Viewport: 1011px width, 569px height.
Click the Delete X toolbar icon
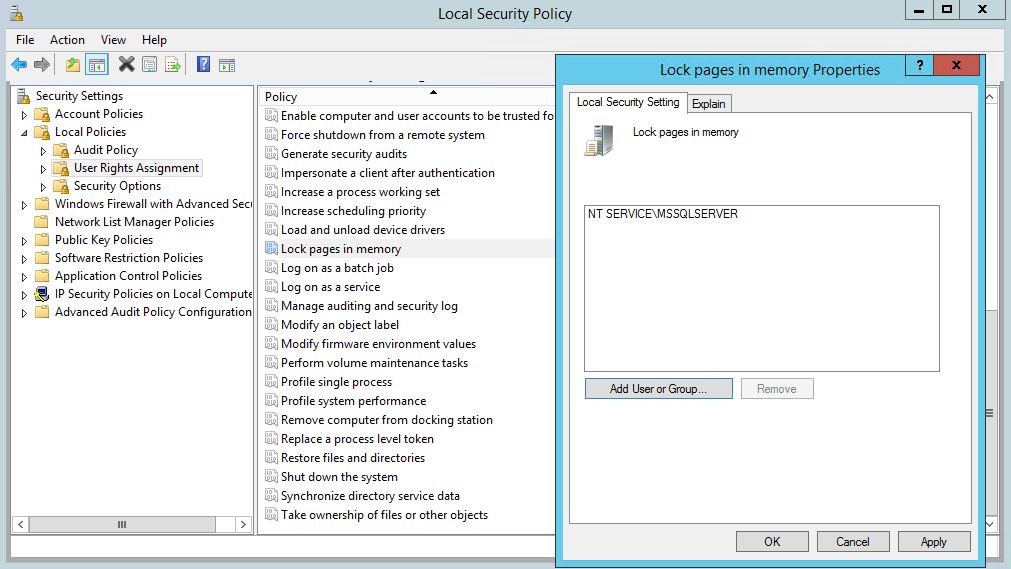pyautogui.click(x=126, y=65)
